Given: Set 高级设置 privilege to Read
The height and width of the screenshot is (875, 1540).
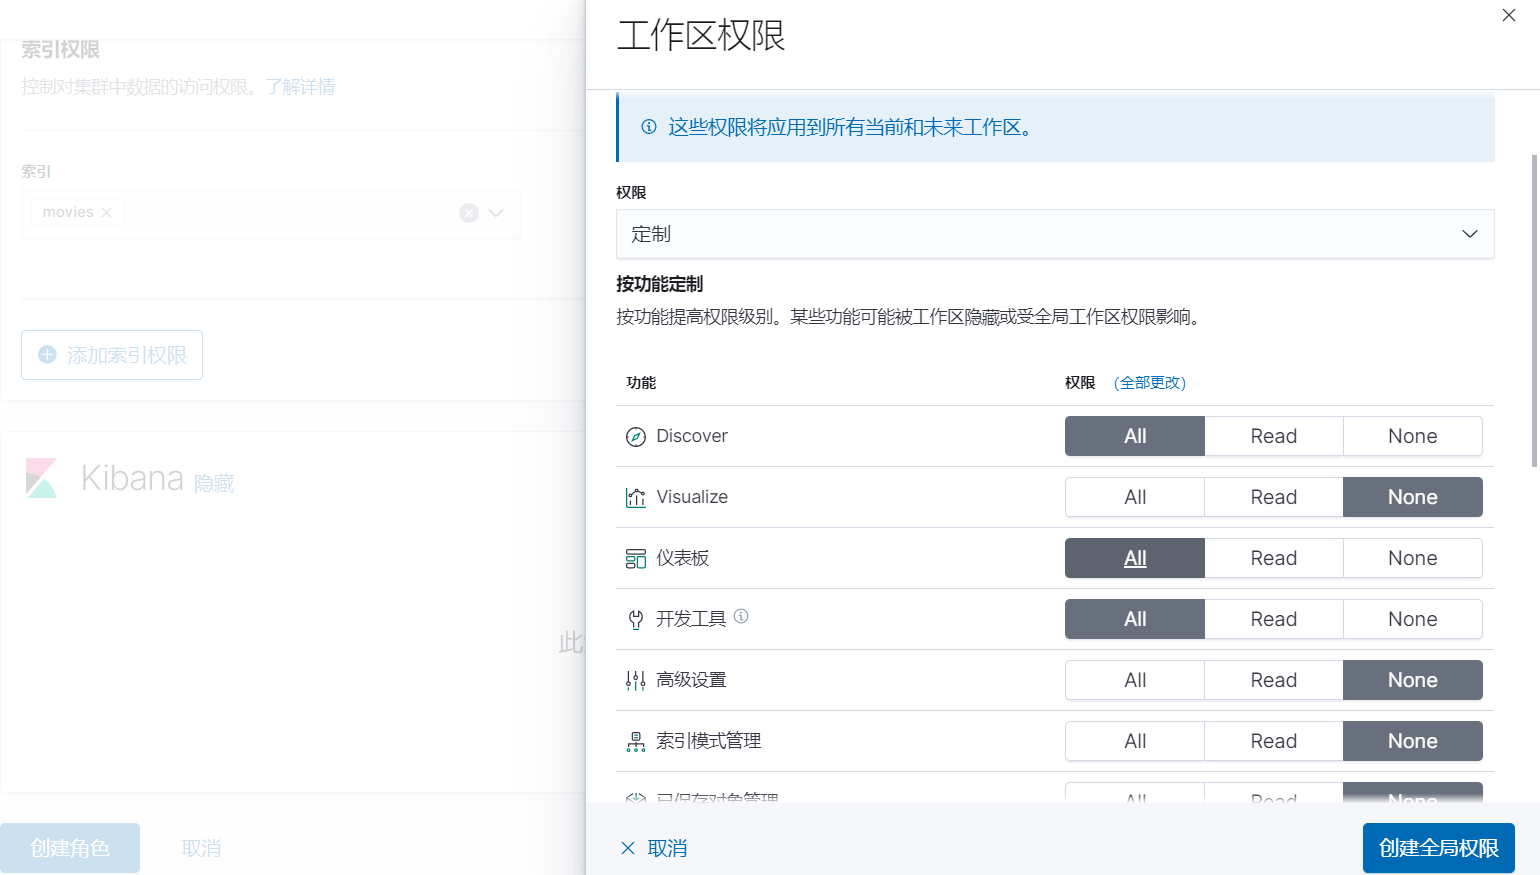Looking at the screenshot, I should pos(1273,680).
